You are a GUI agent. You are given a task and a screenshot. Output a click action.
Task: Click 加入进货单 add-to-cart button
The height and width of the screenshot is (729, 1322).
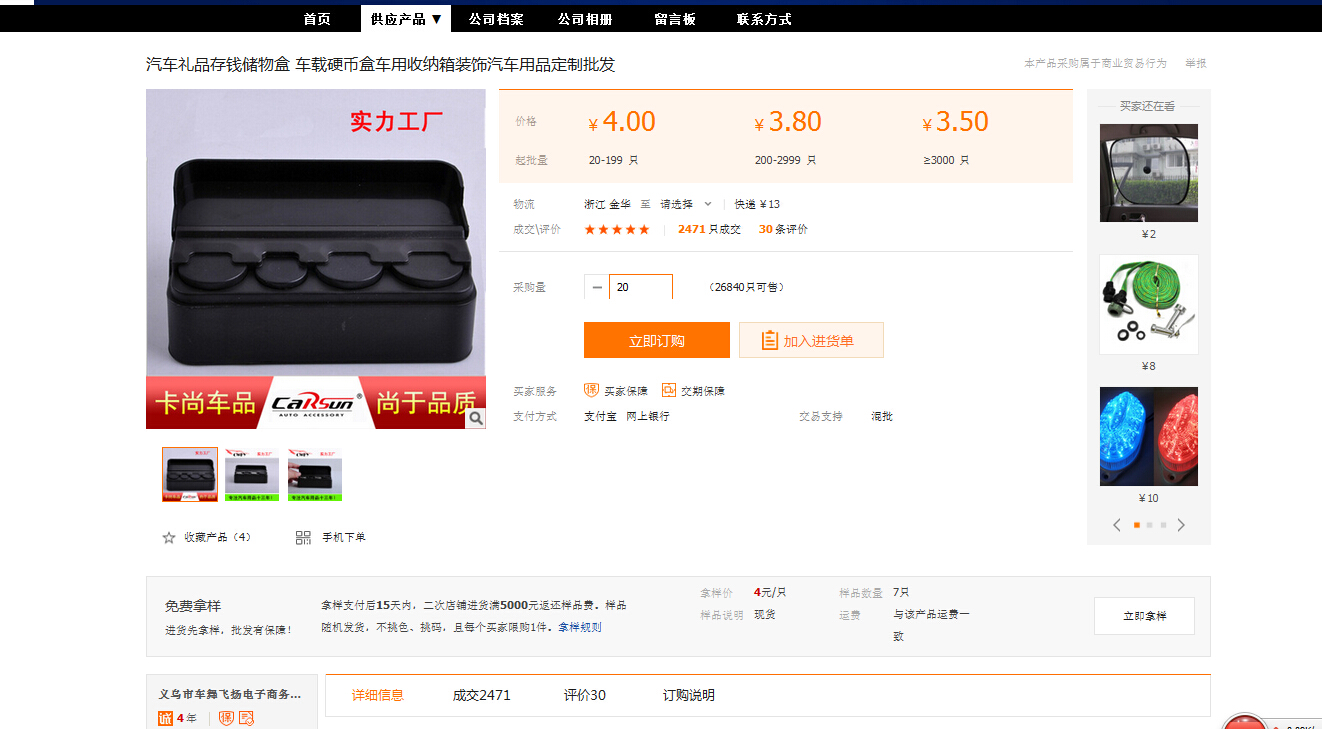[811, 340]
